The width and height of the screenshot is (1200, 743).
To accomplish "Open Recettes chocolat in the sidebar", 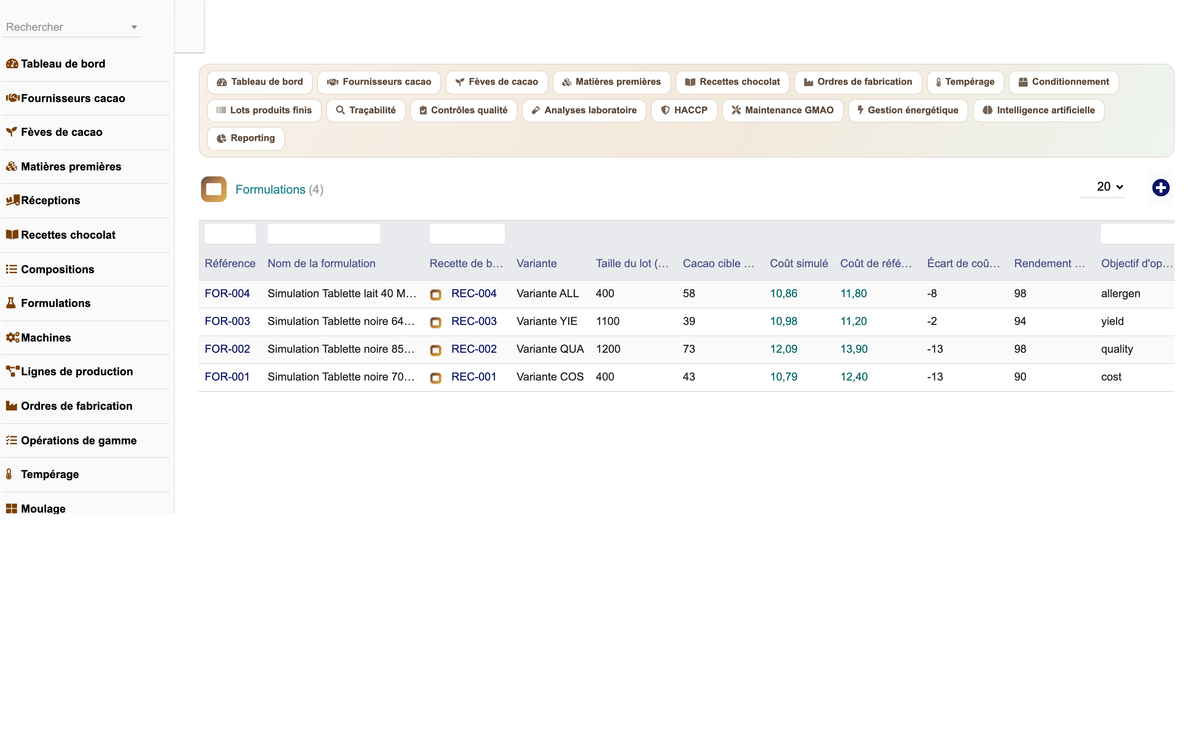I will click(x=60, y=235).
